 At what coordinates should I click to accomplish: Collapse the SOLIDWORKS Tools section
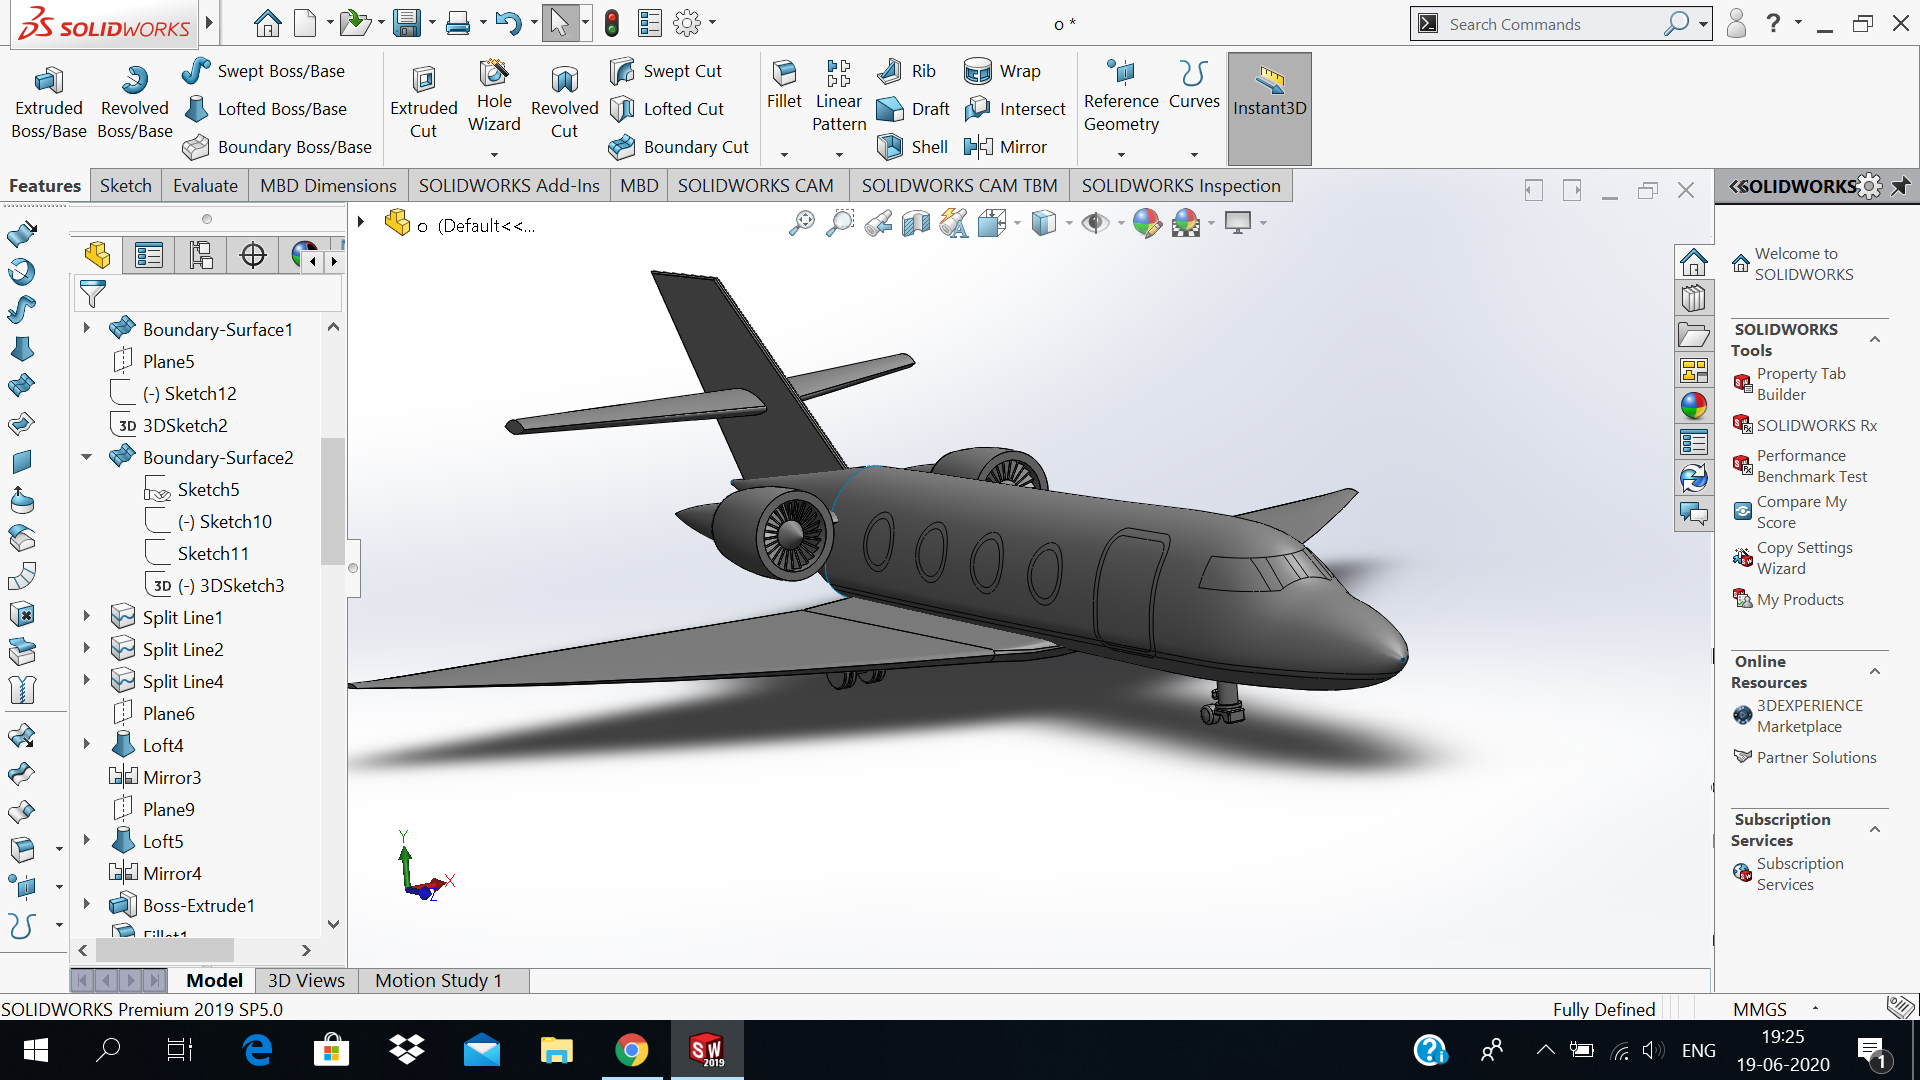coord(1875,340)
